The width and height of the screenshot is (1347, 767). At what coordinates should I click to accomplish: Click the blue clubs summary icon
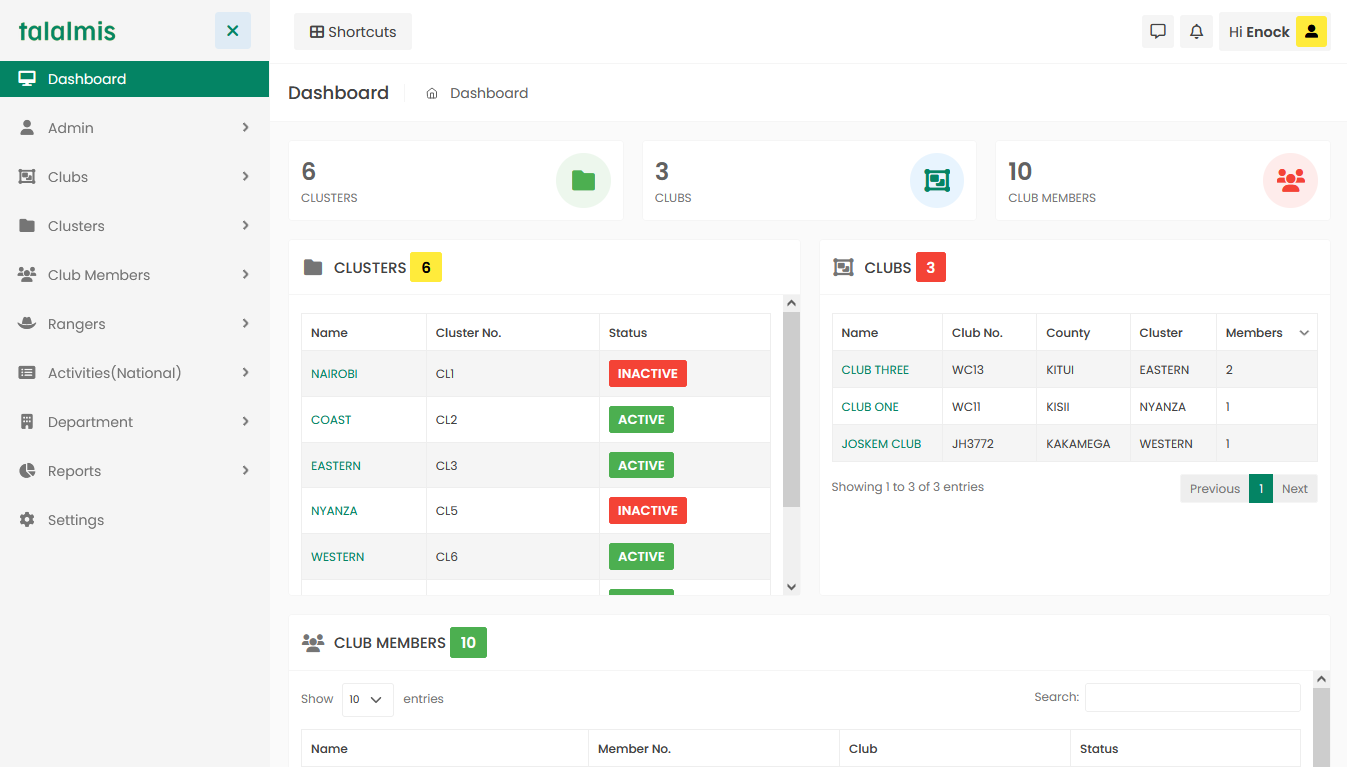pos(936,180)
